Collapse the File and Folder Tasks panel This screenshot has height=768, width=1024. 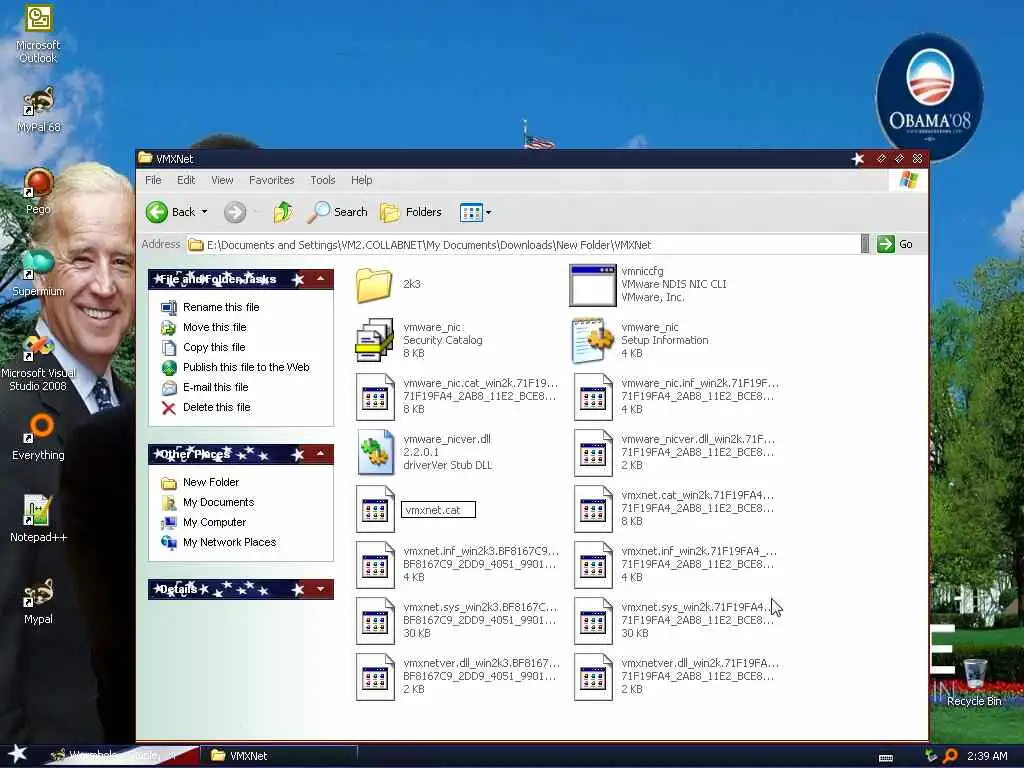pyautogui.click(x=321, y=279)
